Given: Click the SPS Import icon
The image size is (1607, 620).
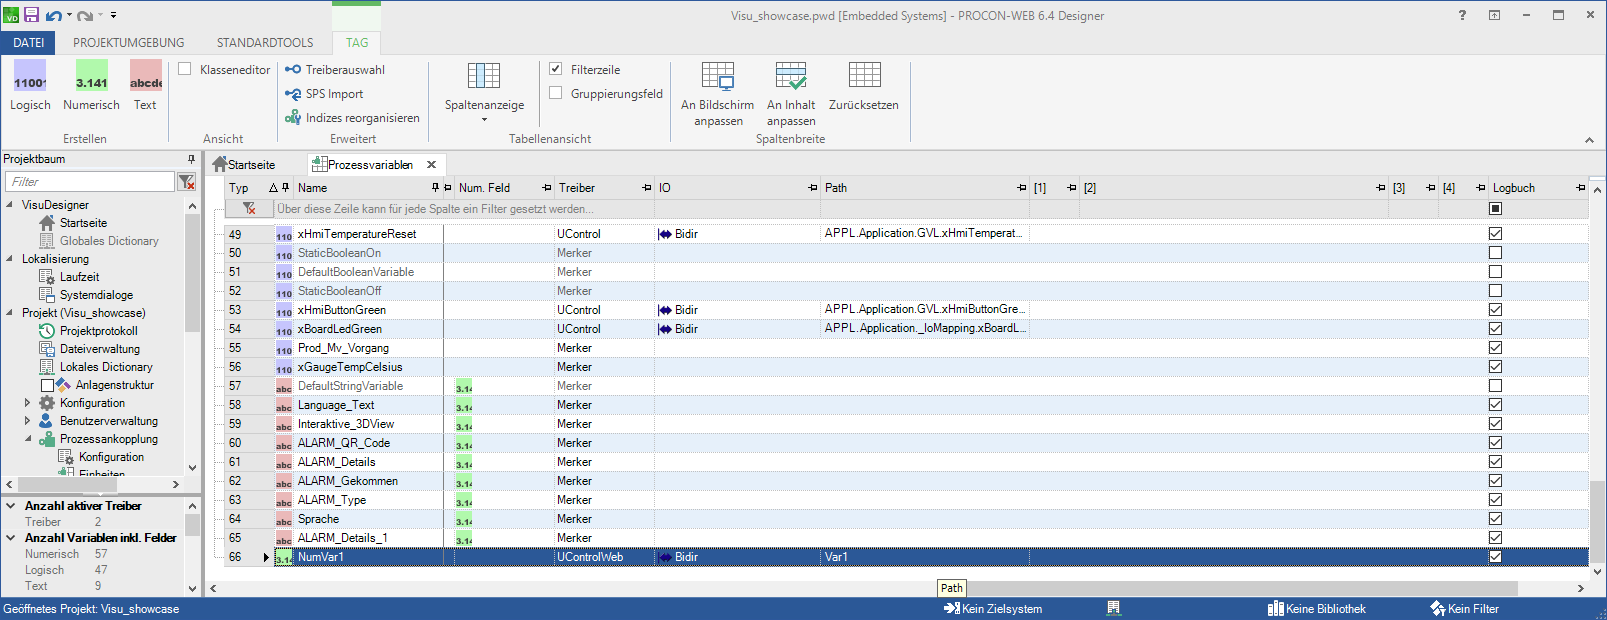Looking at the screenshot, I should coord(293,94).
